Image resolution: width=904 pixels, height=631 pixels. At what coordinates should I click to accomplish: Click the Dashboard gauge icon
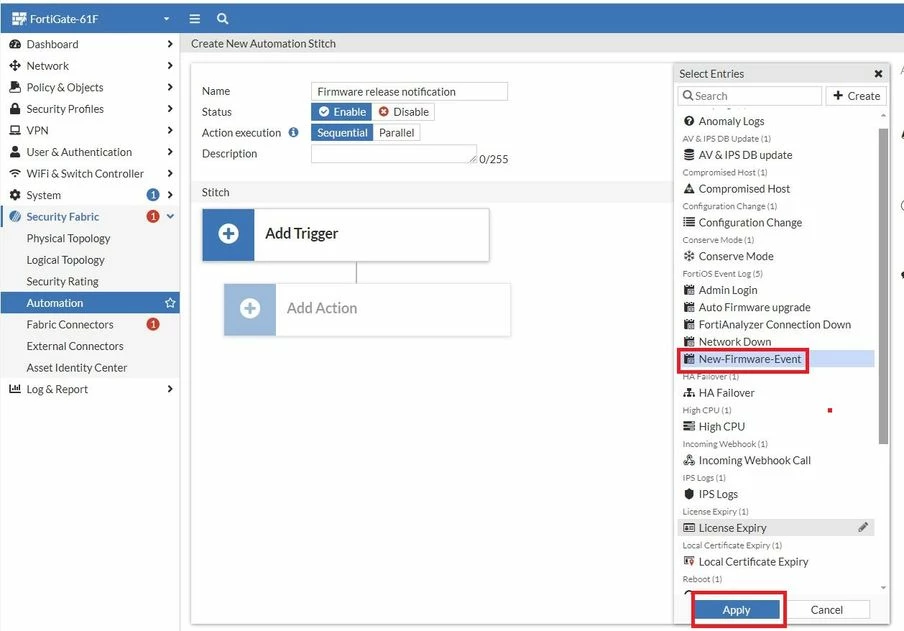coord(15,44)
